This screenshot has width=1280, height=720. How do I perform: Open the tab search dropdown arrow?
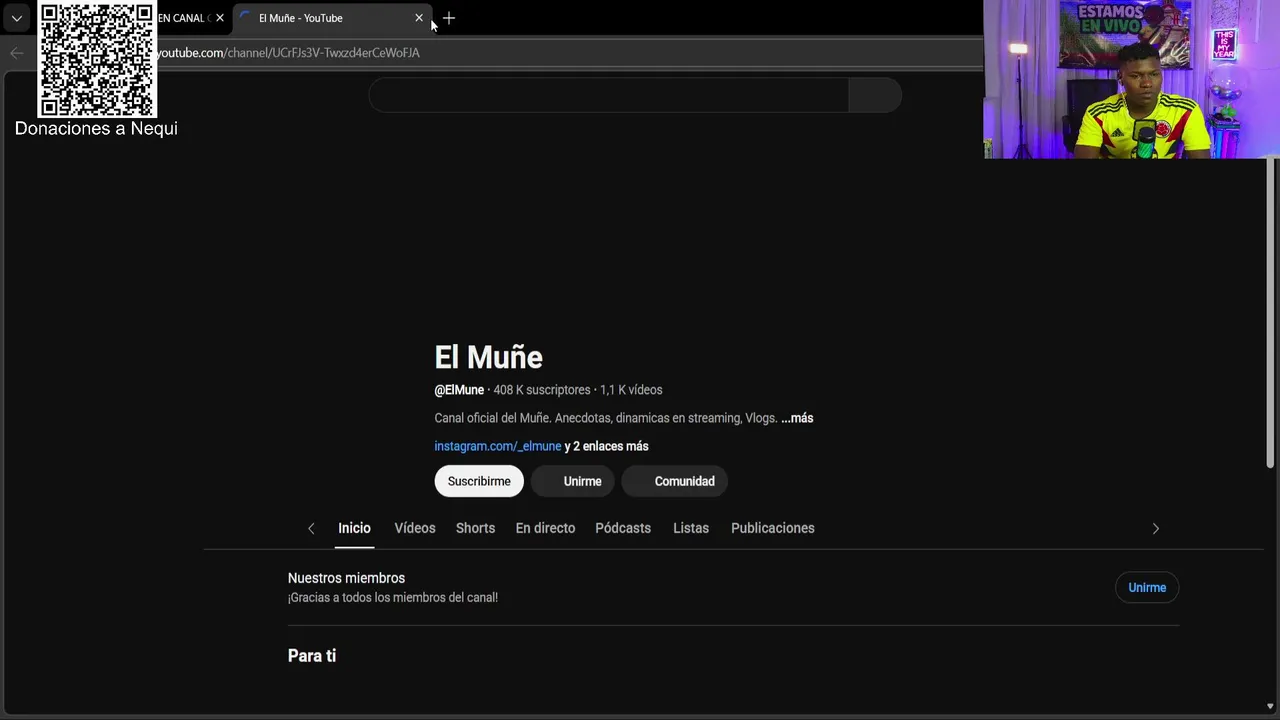(x=16, y=18)
